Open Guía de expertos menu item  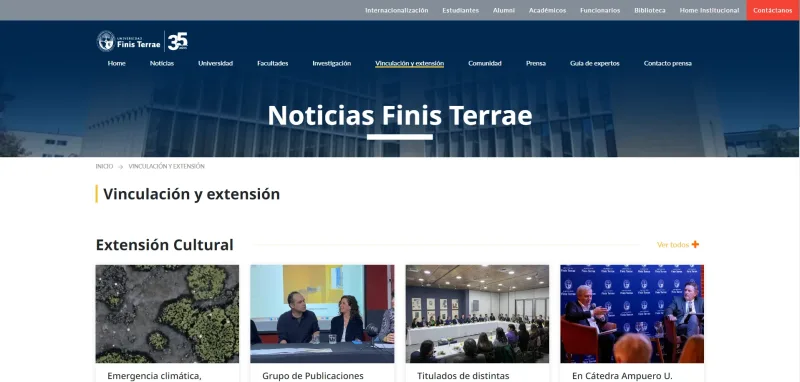(594, 63)
